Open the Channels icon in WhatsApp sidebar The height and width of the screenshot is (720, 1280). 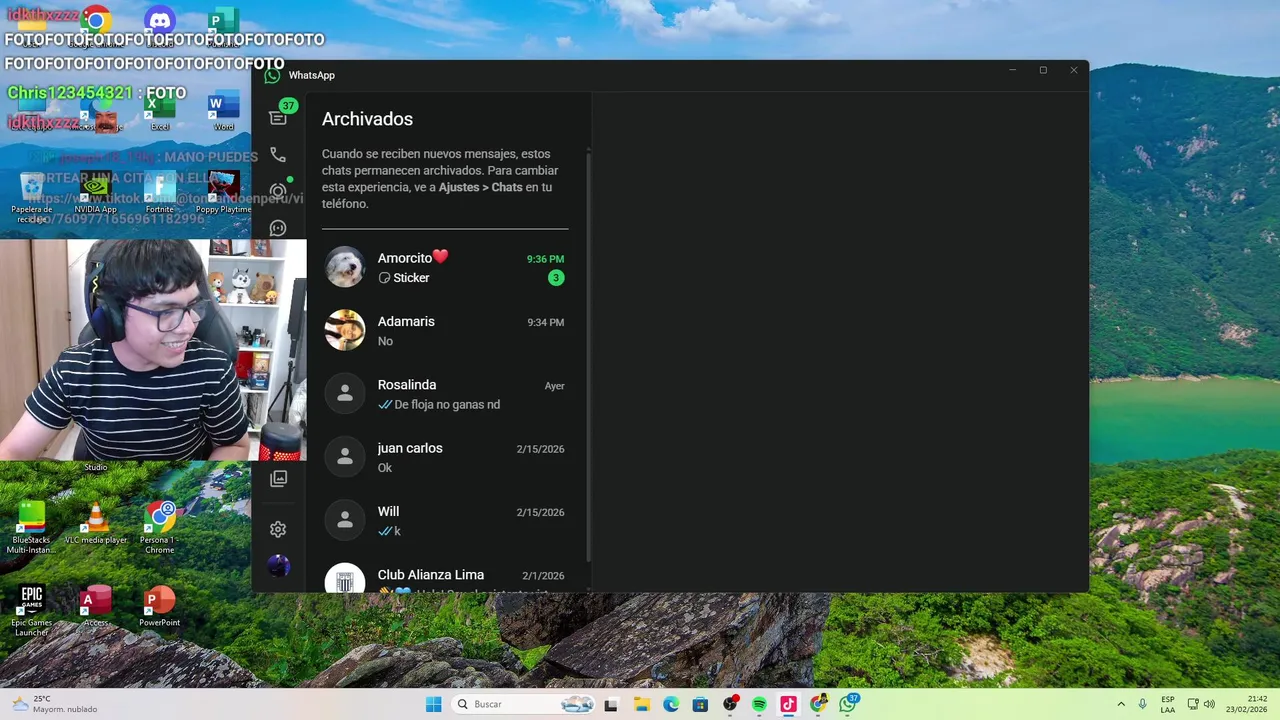tap(278, 228)
